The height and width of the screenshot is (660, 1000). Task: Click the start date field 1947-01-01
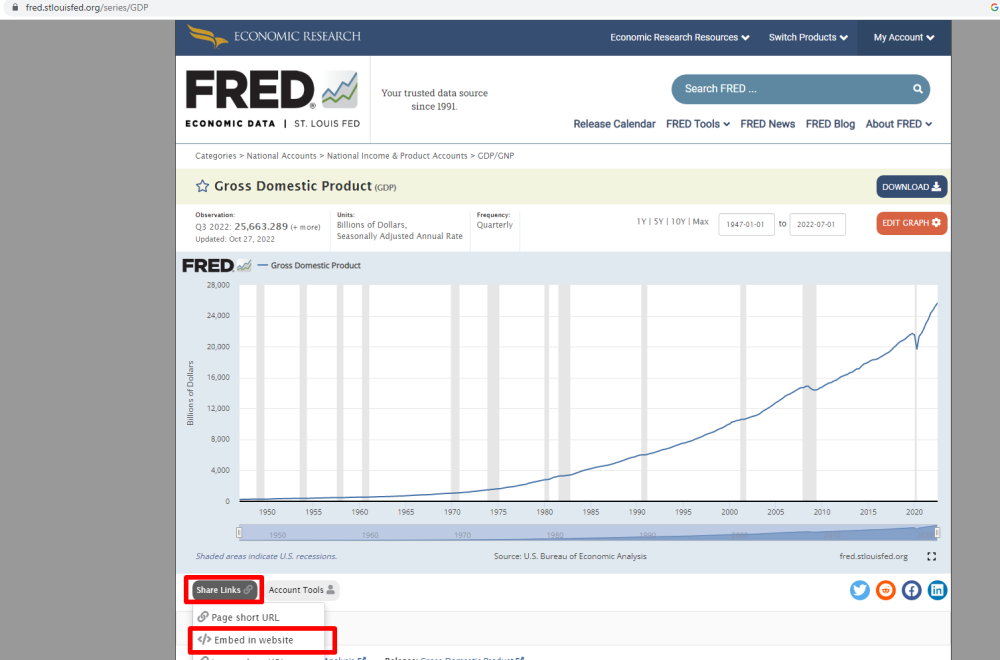[x=746, y=224]
